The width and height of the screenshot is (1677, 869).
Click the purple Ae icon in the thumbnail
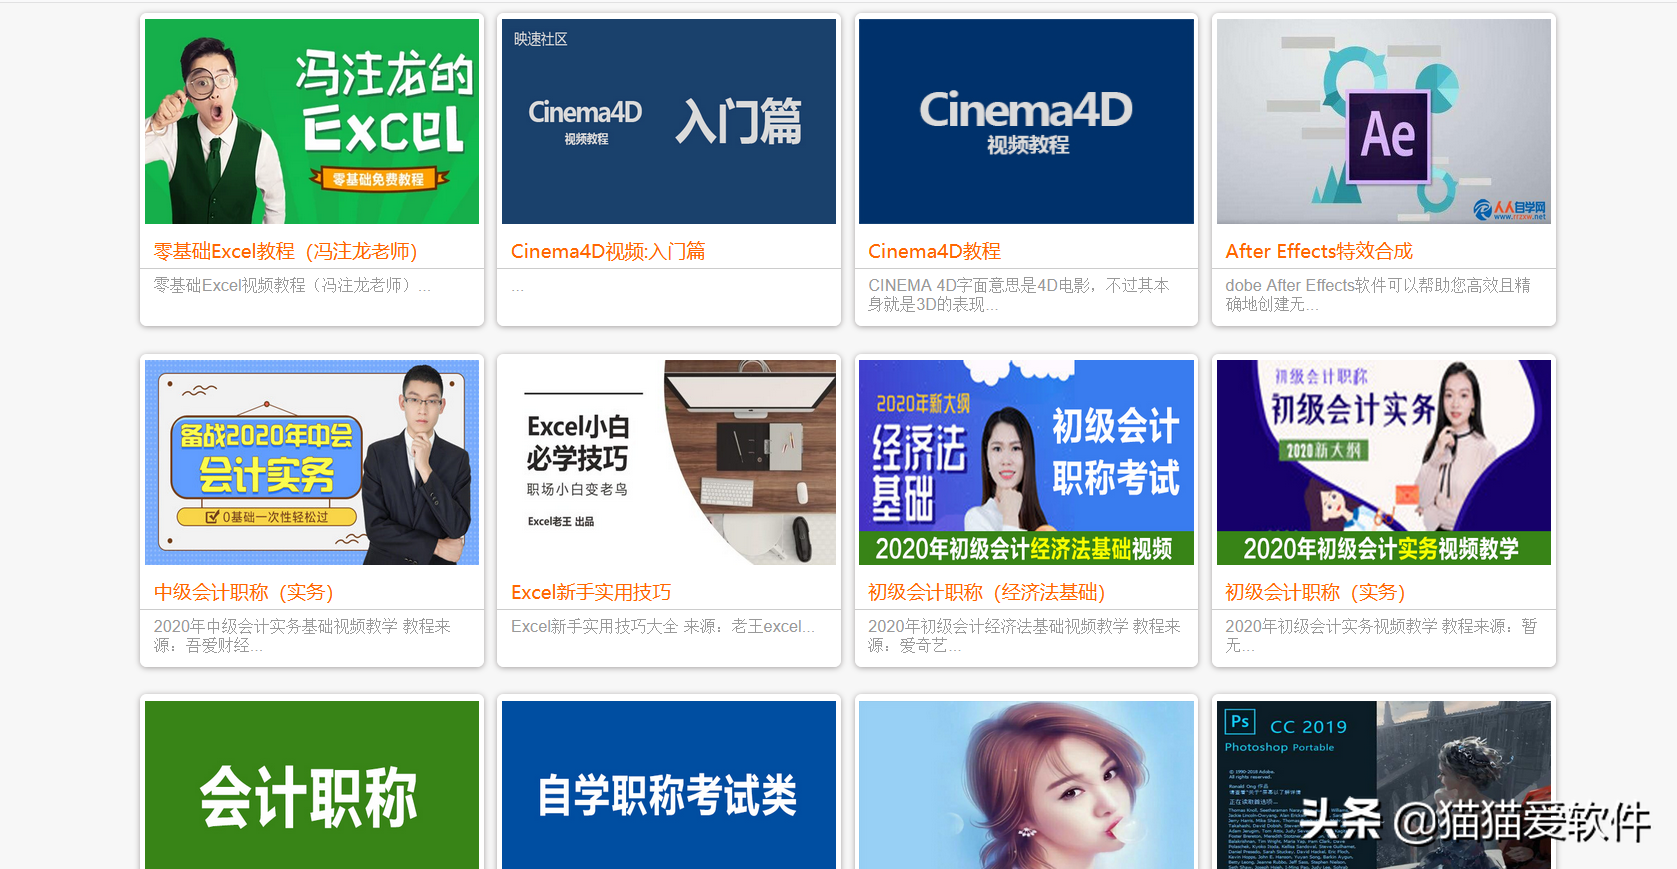(1388, 135)
